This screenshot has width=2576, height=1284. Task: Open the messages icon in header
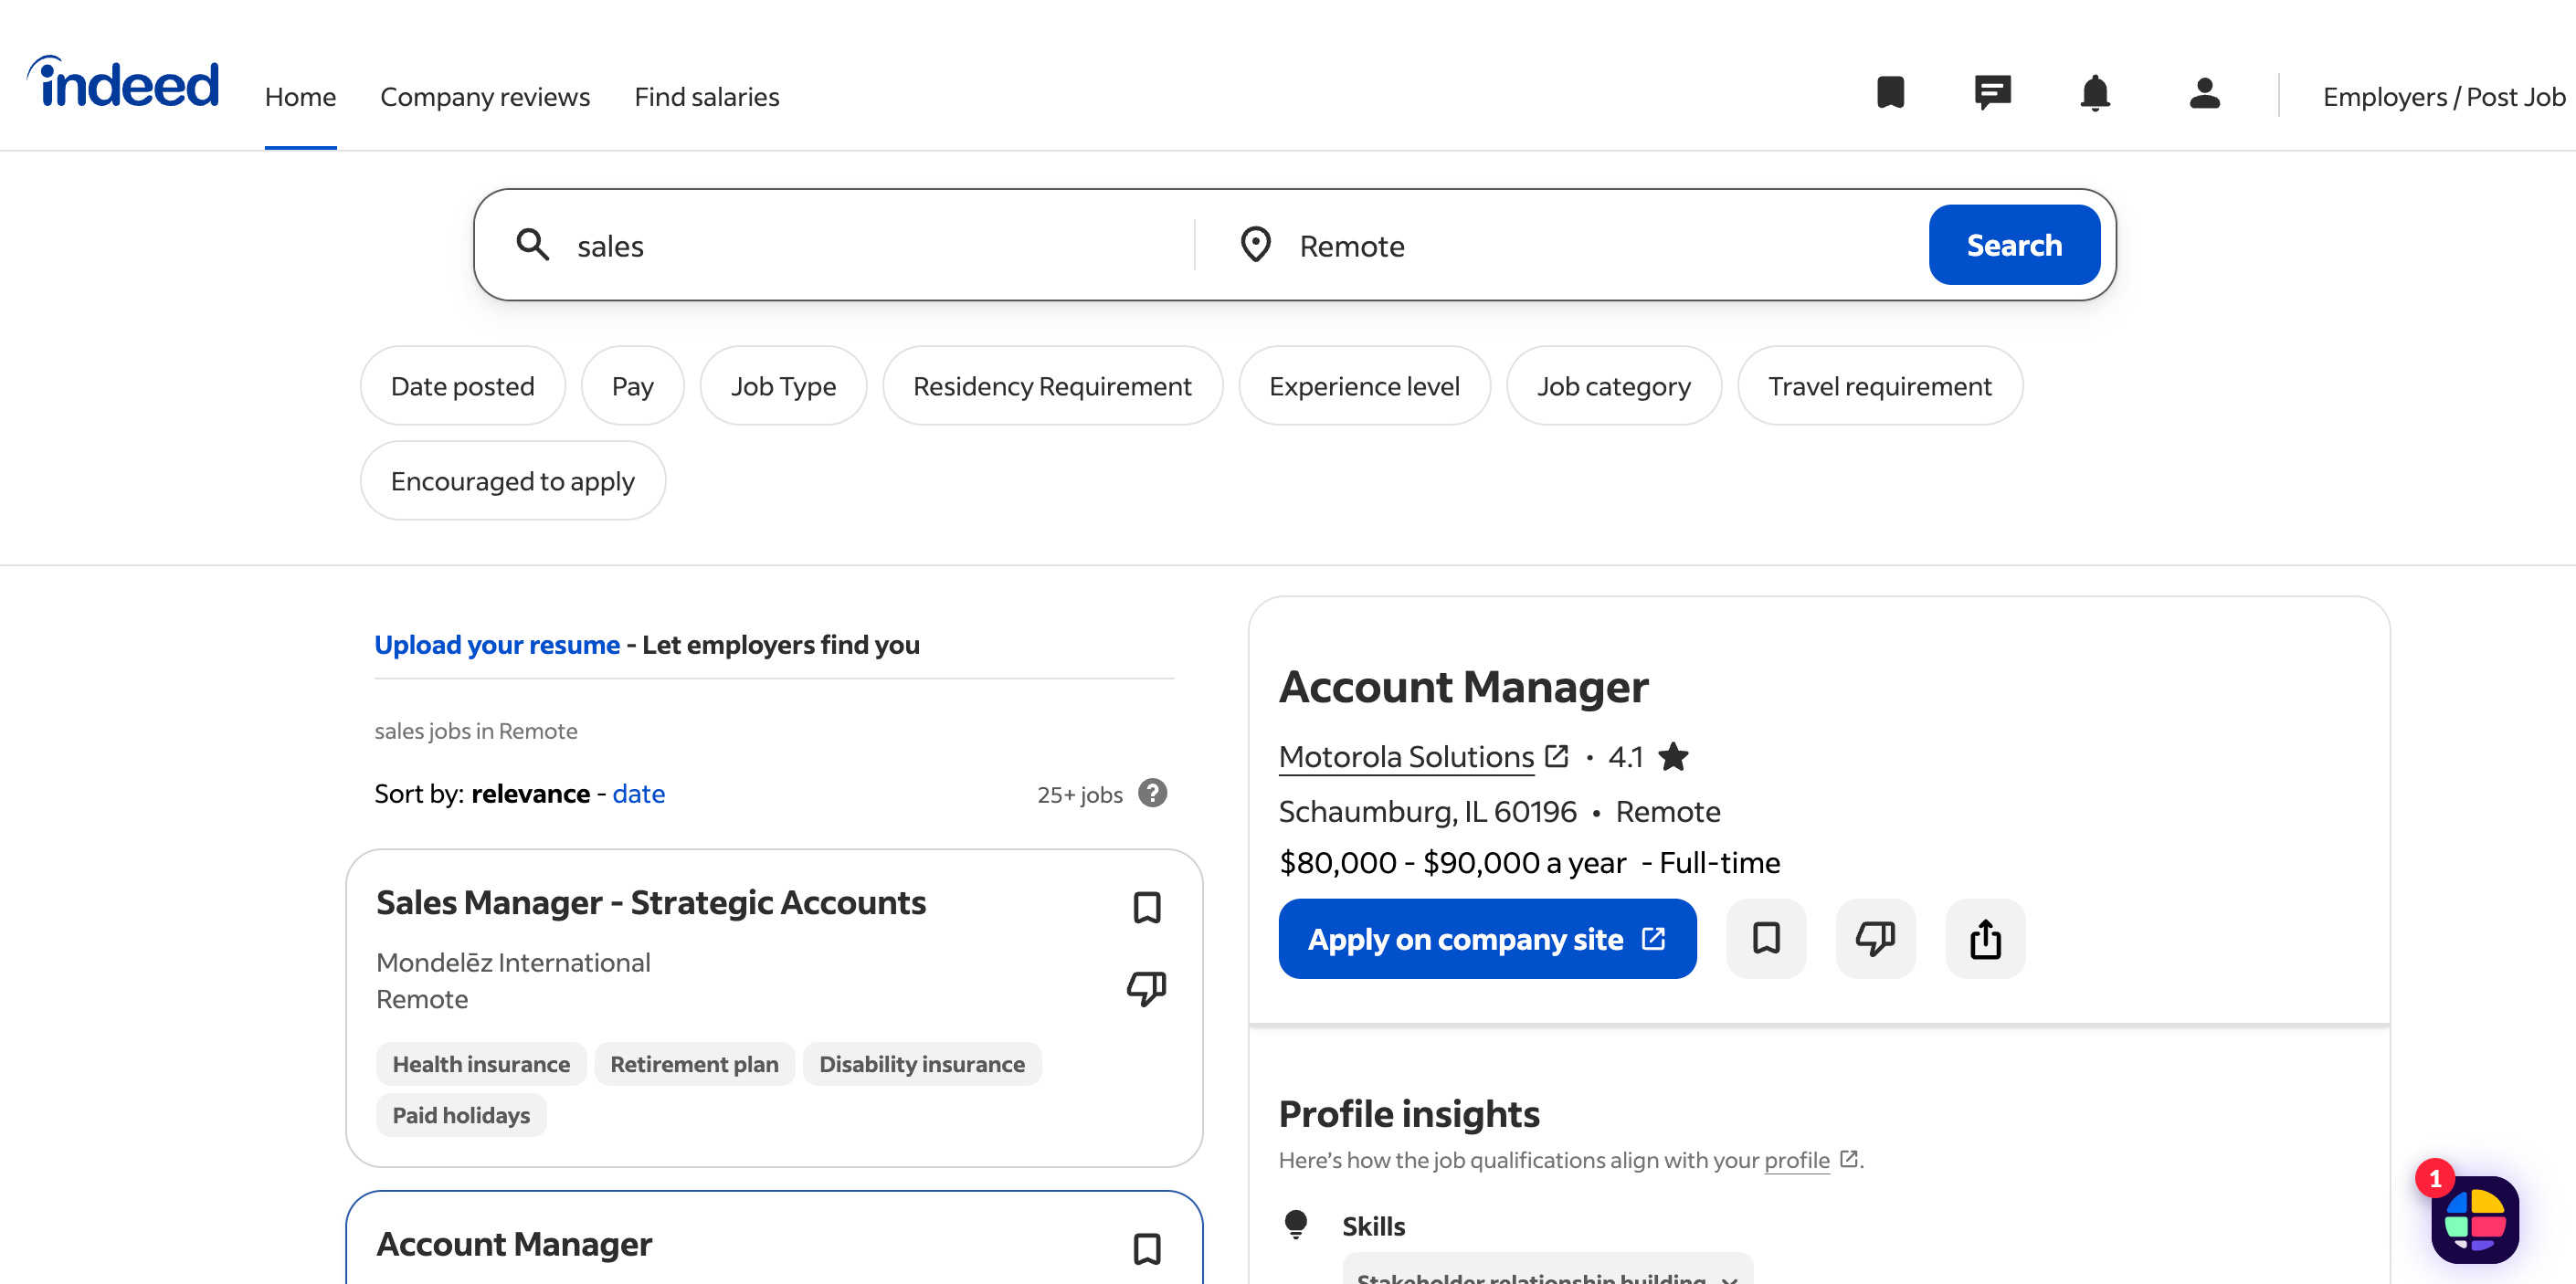pos(1992,93)
